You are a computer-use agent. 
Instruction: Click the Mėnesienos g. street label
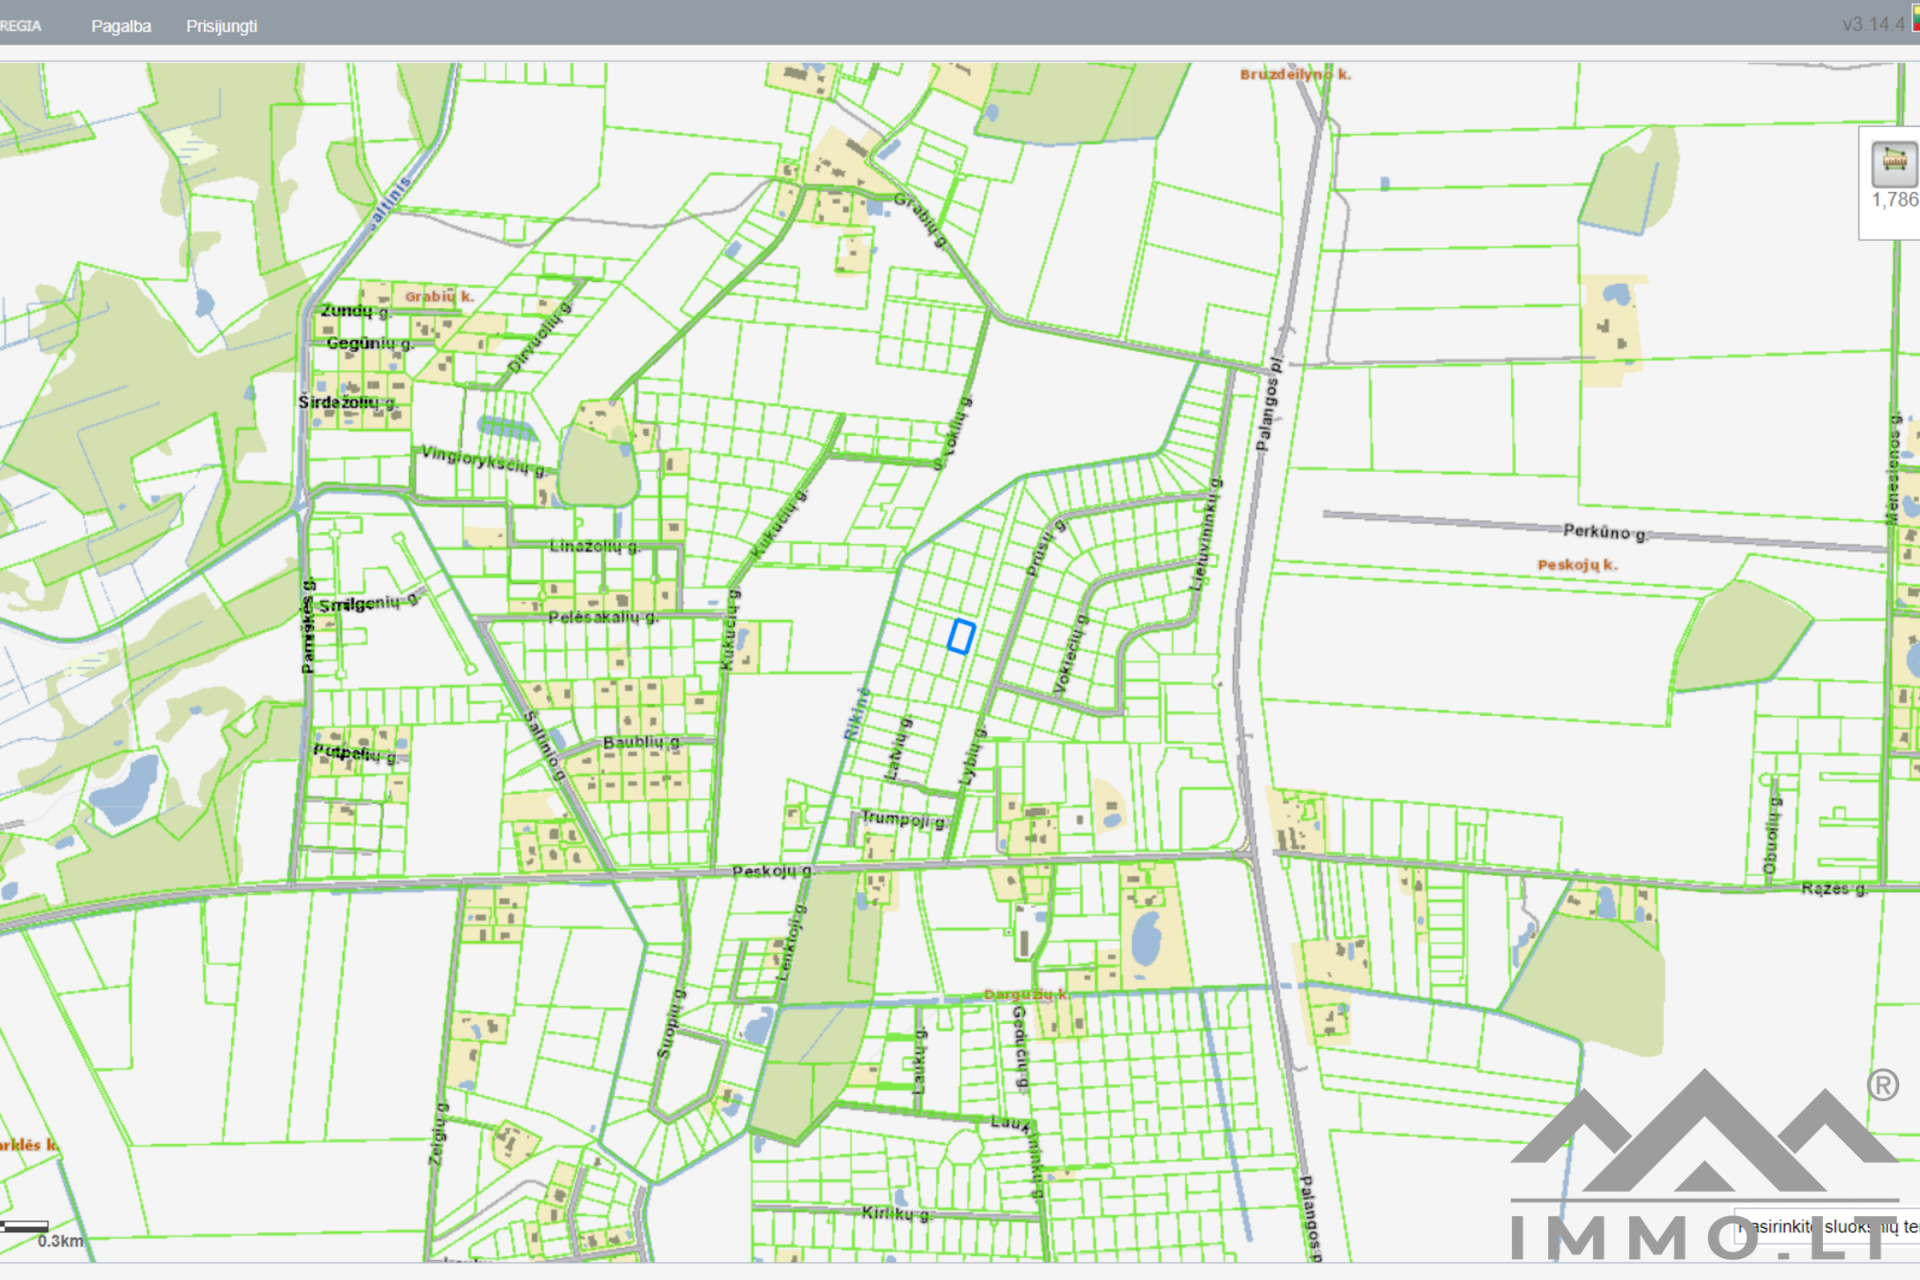pyautogui.click(x=1892, y=467)
